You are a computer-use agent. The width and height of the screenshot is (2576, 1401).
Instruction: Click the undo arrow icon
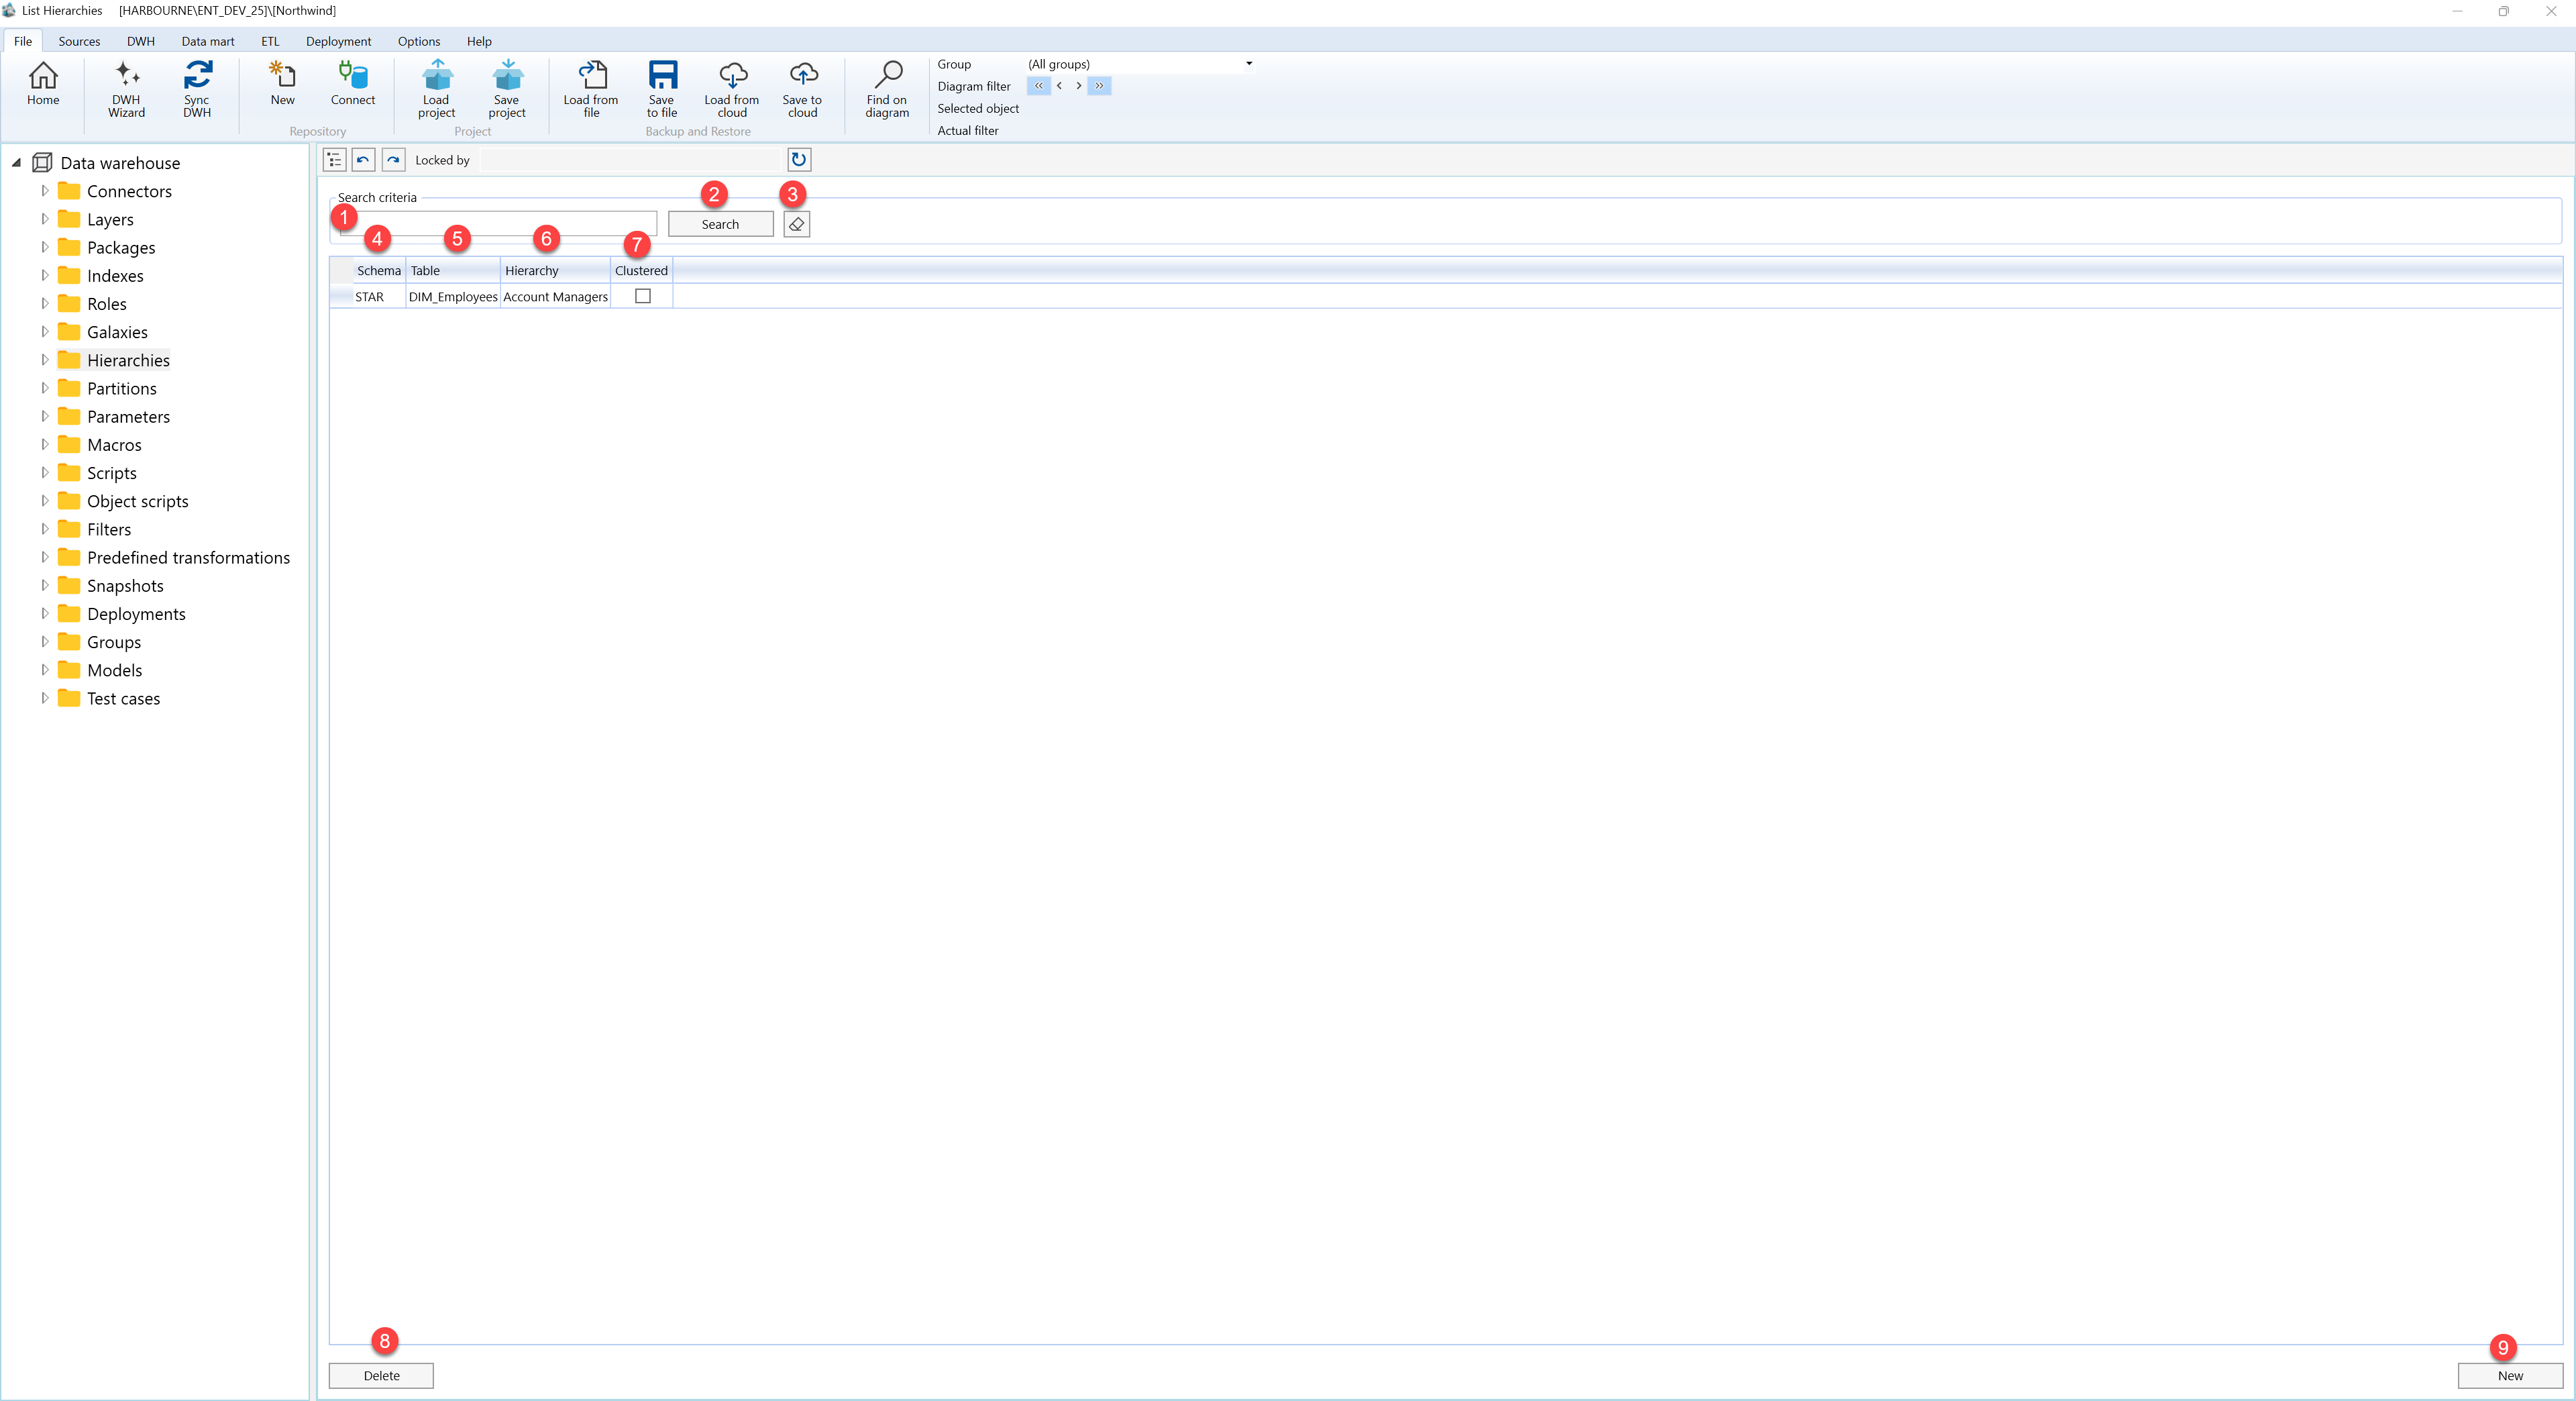(x=364, y=160)
